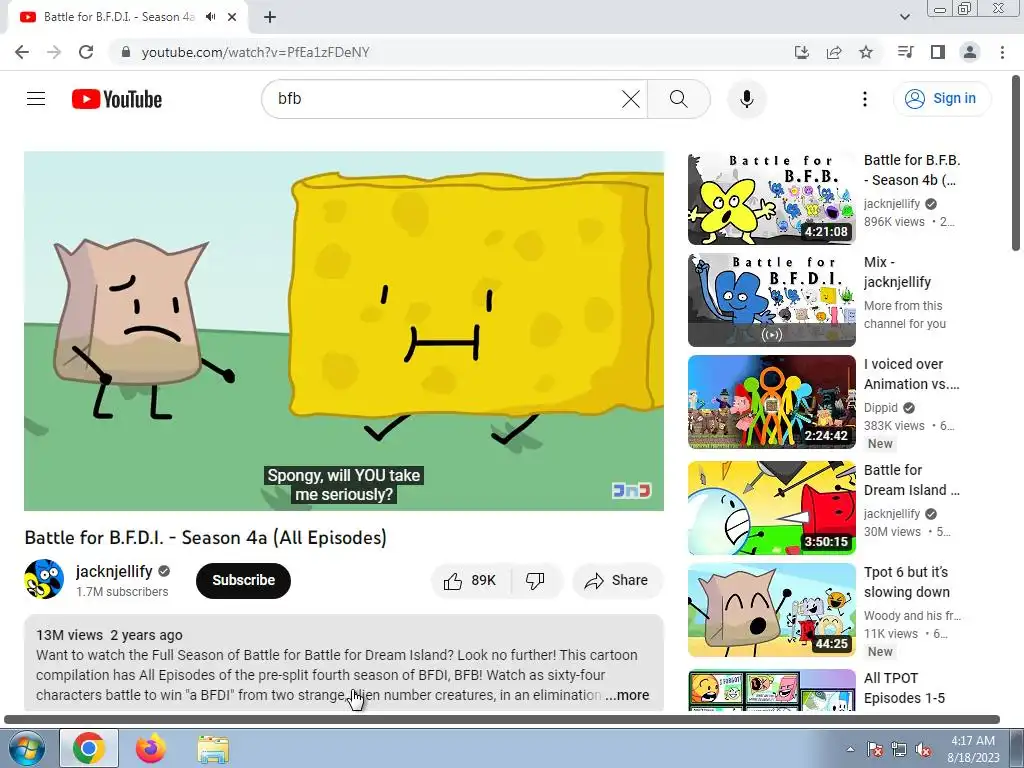Open media control toolbar icon
Screen dimensions: 1024x768
click(905, 52)
